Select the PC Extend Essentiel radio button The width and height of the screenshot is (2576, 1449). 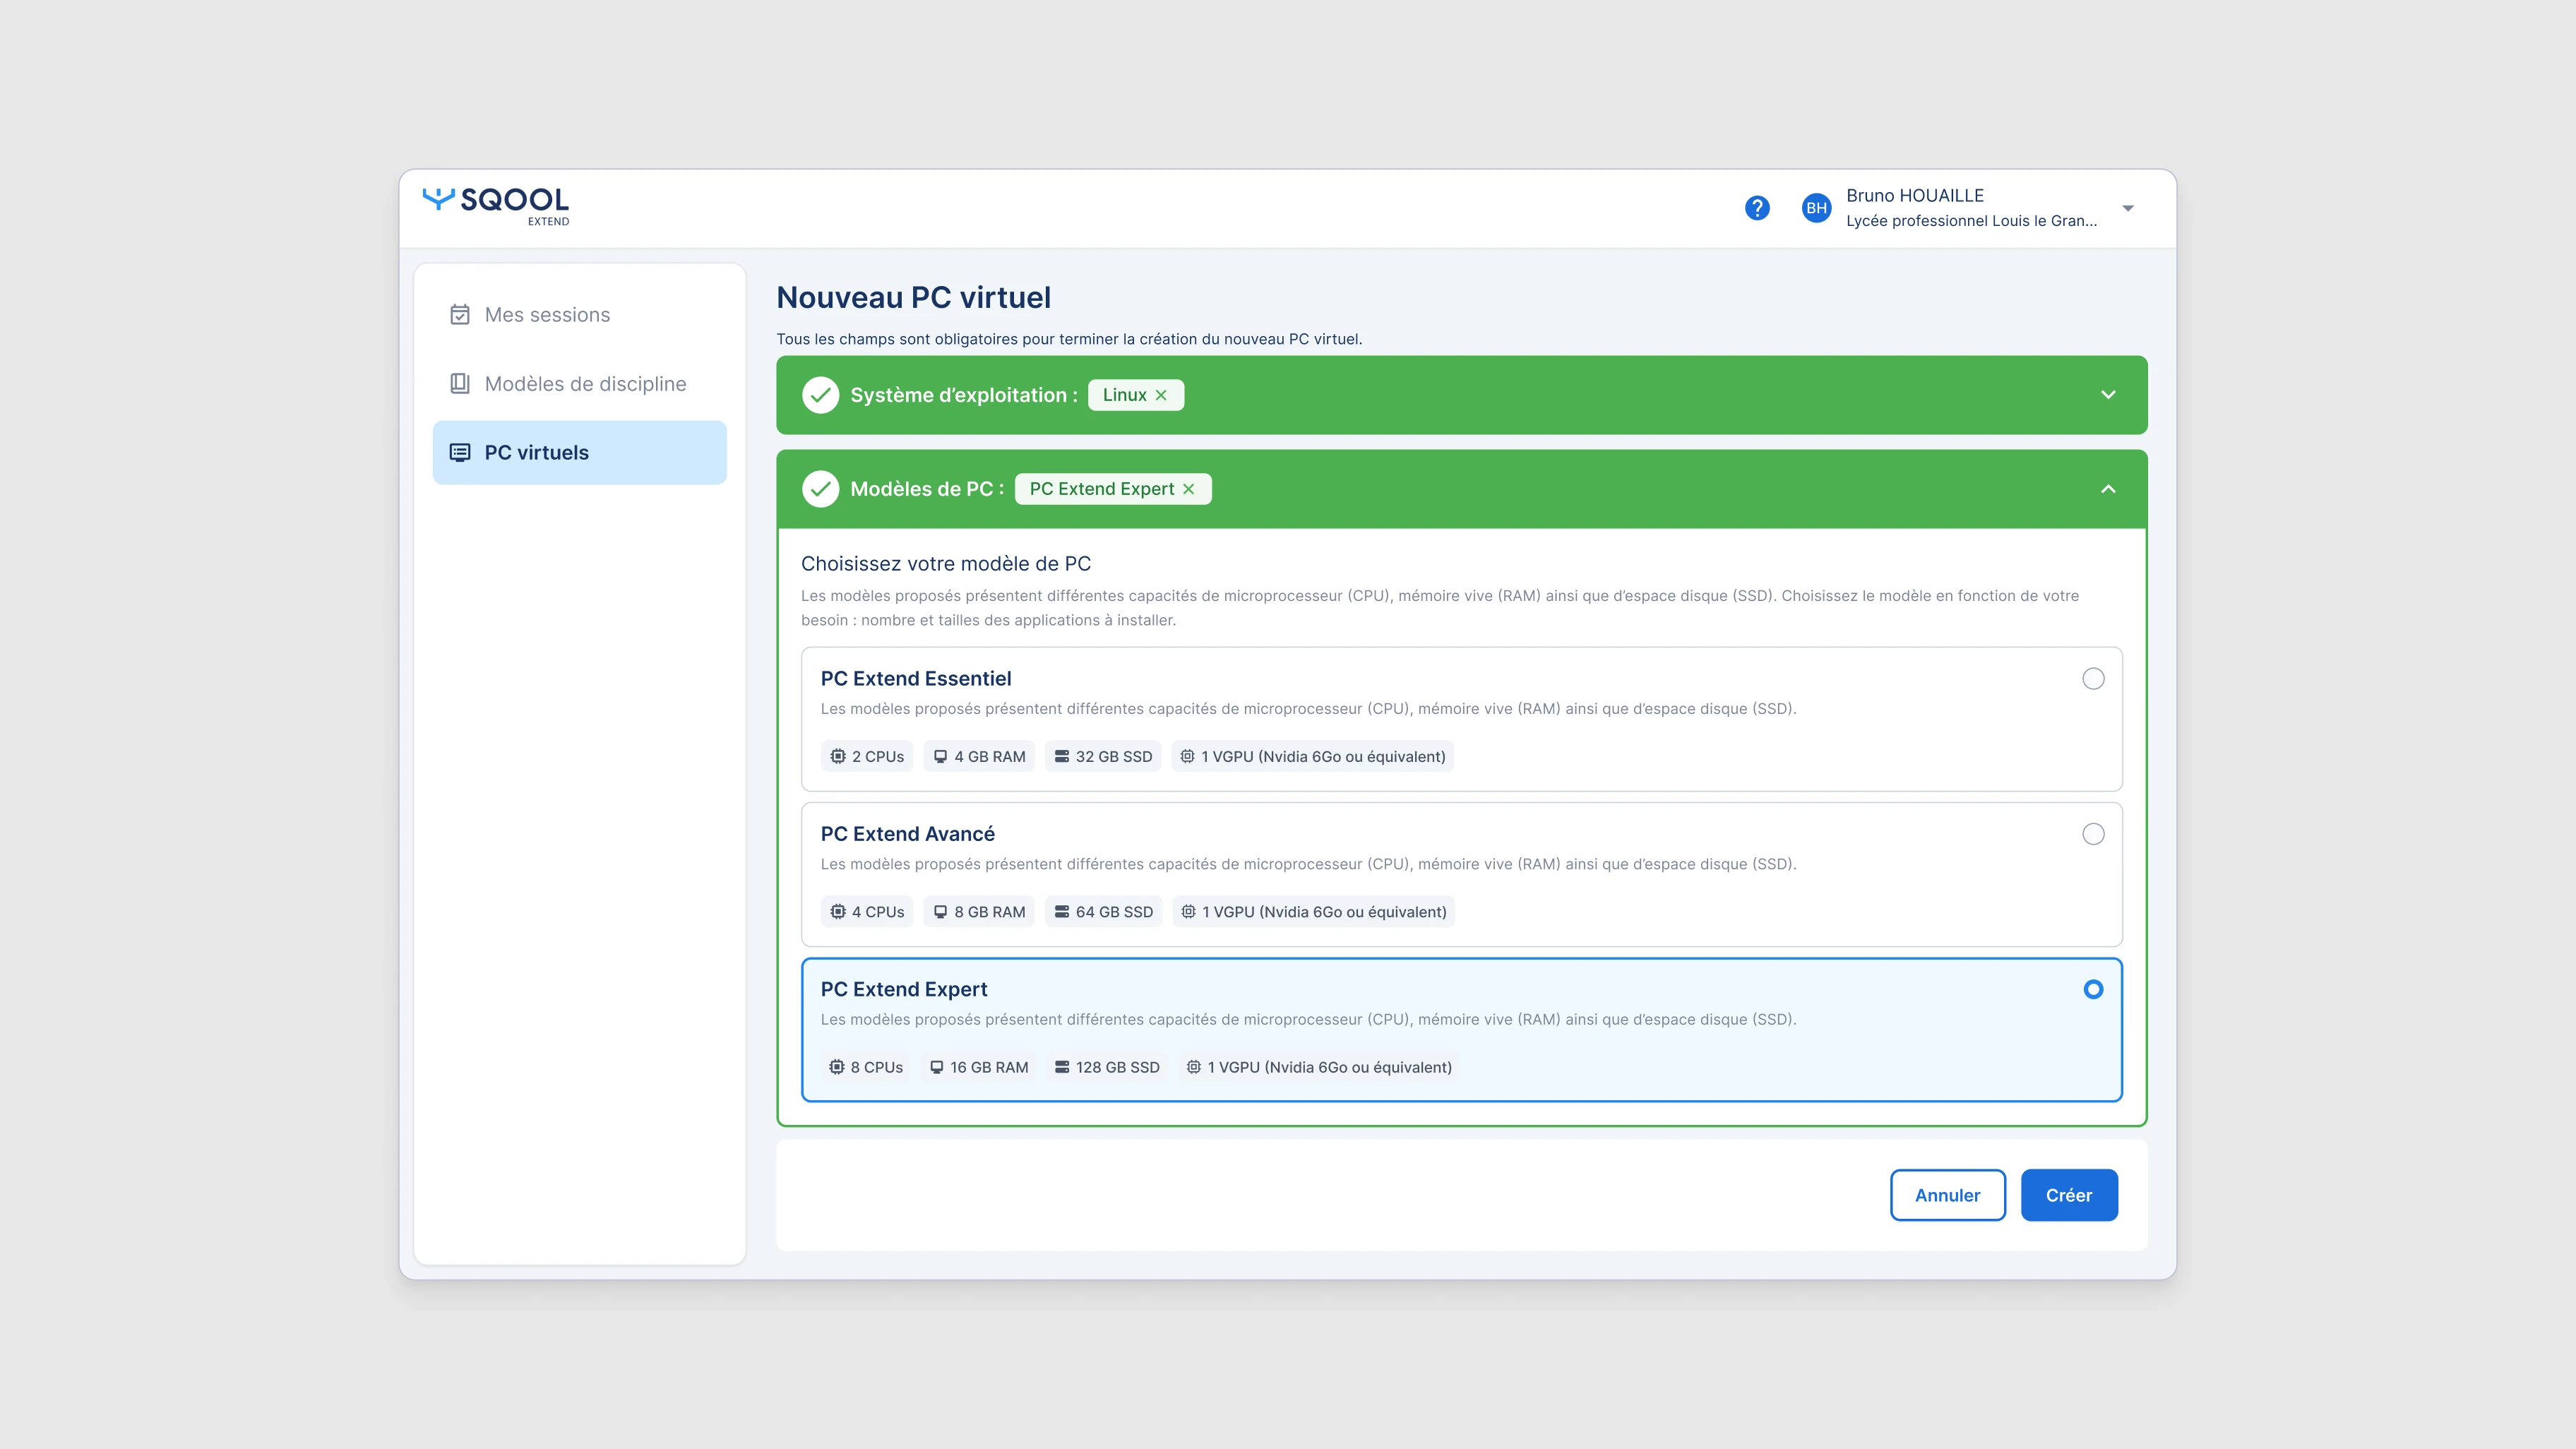tap(2093, 679)
